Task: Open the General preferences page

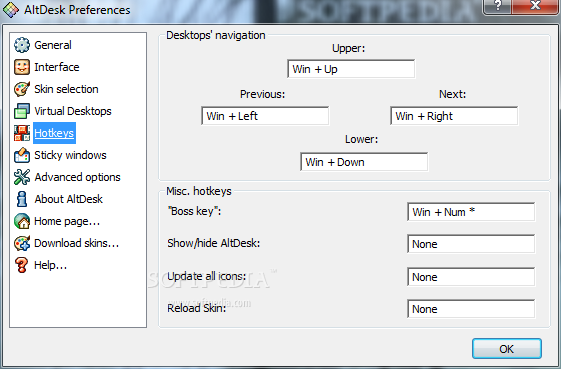Action: tap(53, 45)
